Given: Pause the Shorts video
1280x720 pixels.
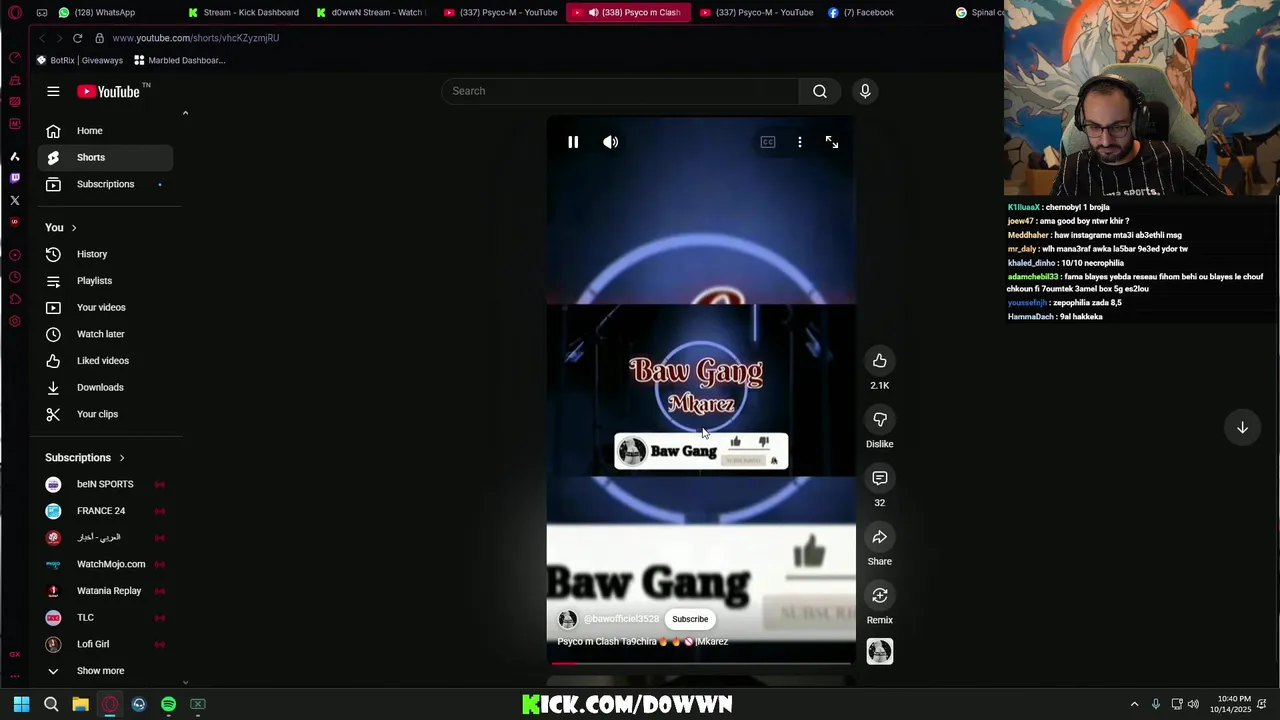Looking at the screenshot, I should click(573, 142).
